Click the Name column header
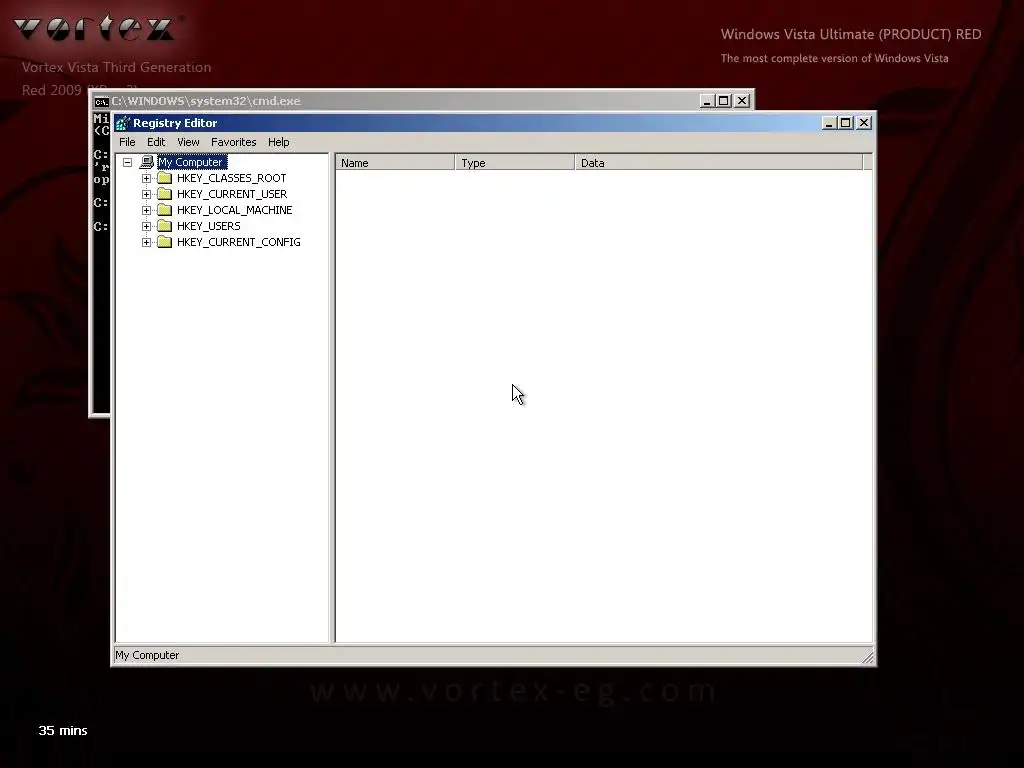1024x768 pixels. [395, 163]
